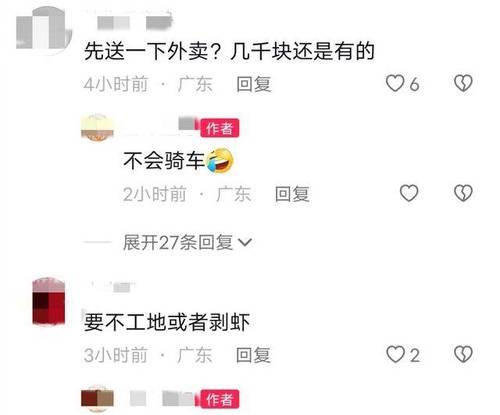The image size is (500, 415).
Task: Open the author's avatar beside 不会骑车 reply
Action: [97, 127]
